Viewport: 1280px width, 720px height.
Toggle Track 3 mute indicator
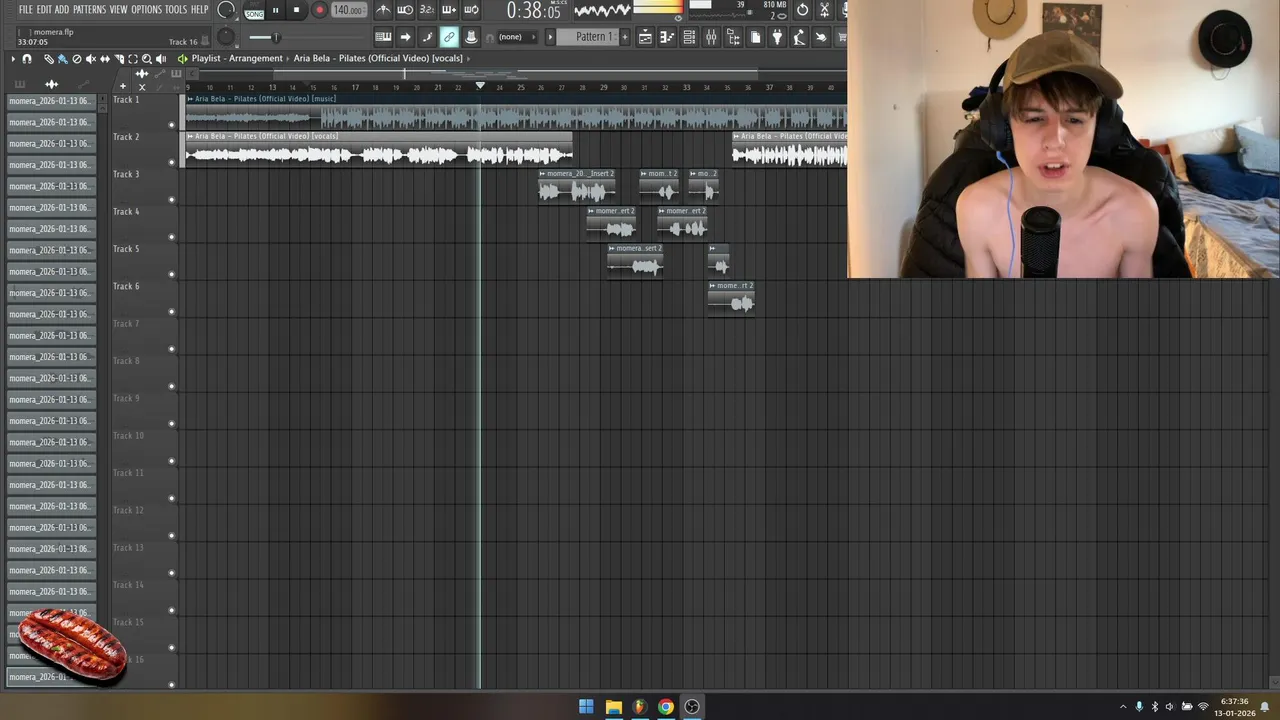(171, 200)
